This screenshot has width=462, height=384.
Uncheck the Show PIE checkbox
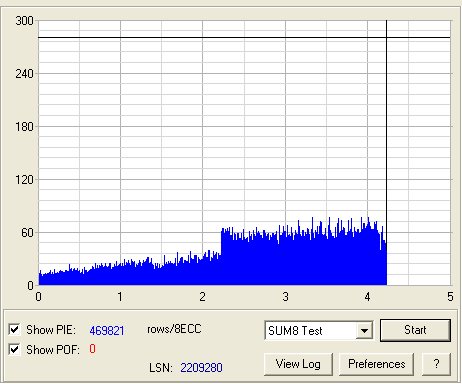coord(14,329)
